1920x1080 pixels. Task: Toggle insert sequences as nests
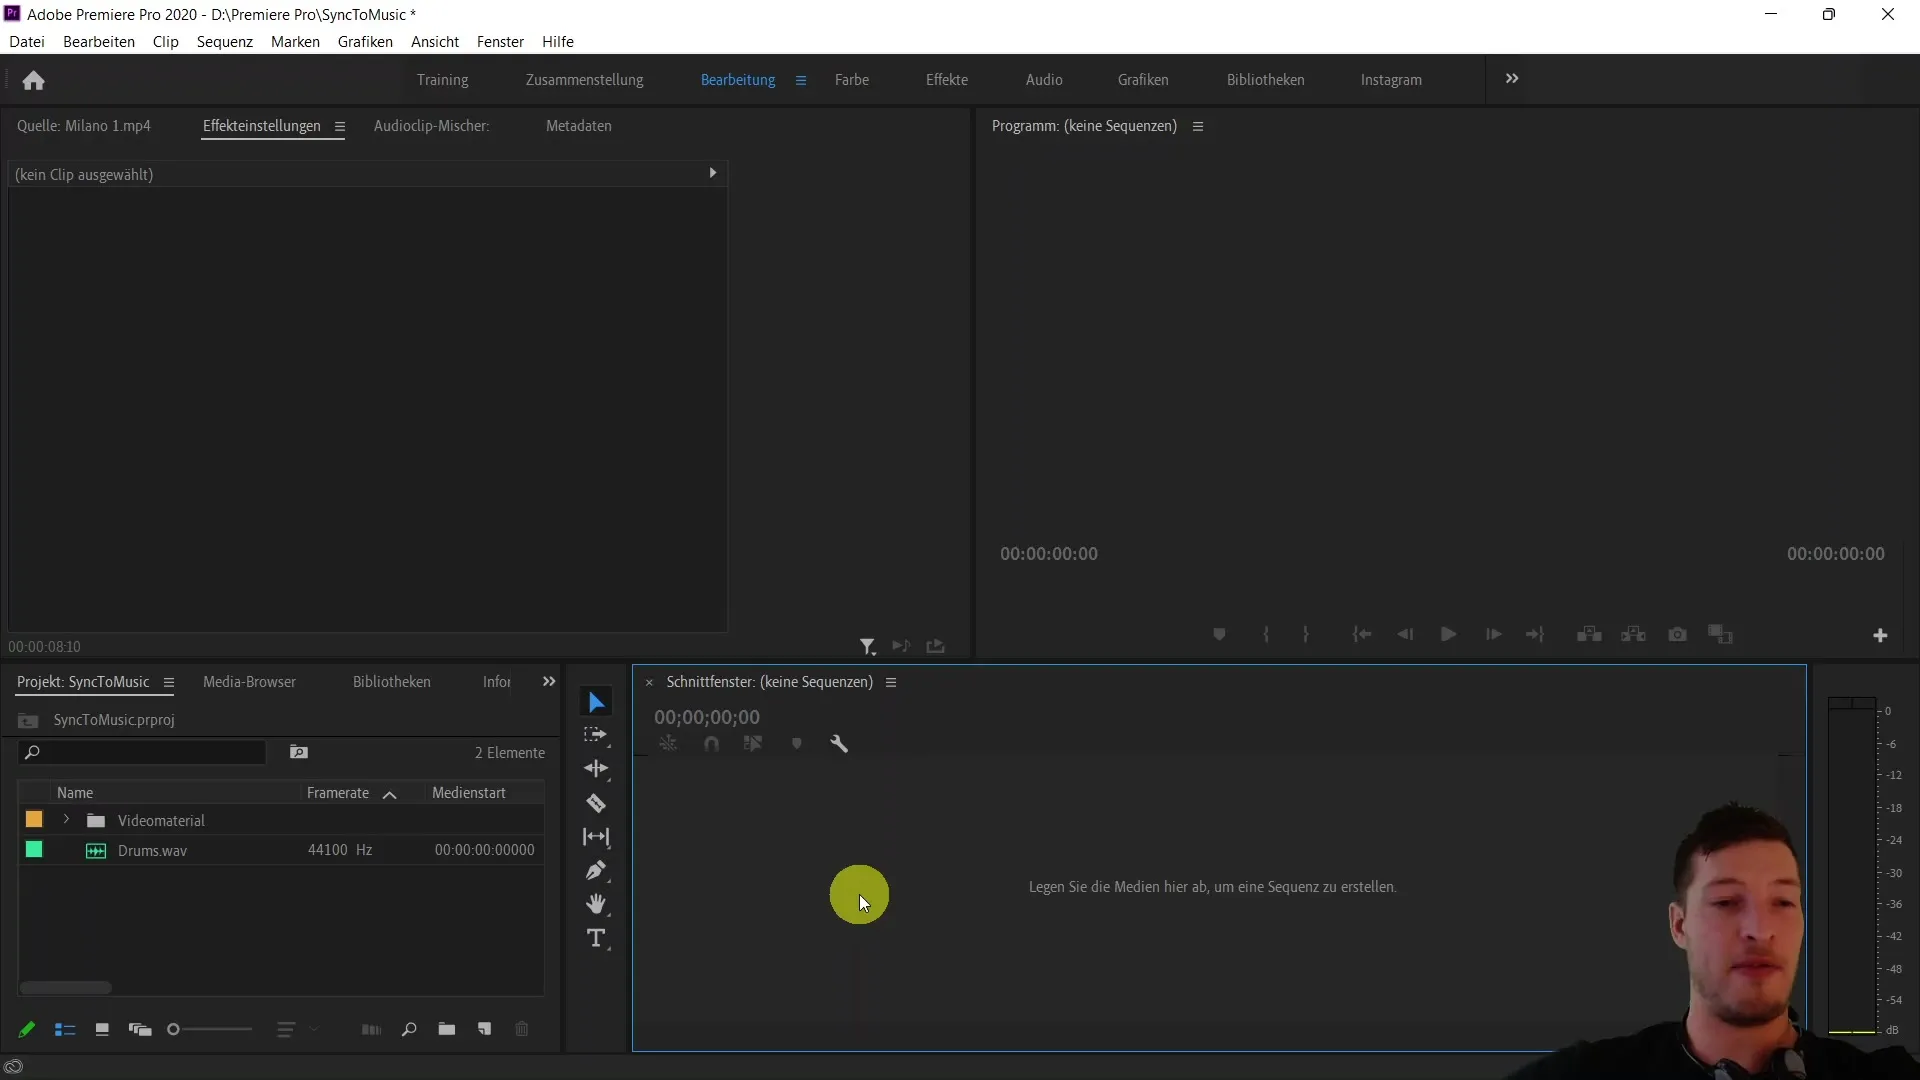[x=668, y=743]
